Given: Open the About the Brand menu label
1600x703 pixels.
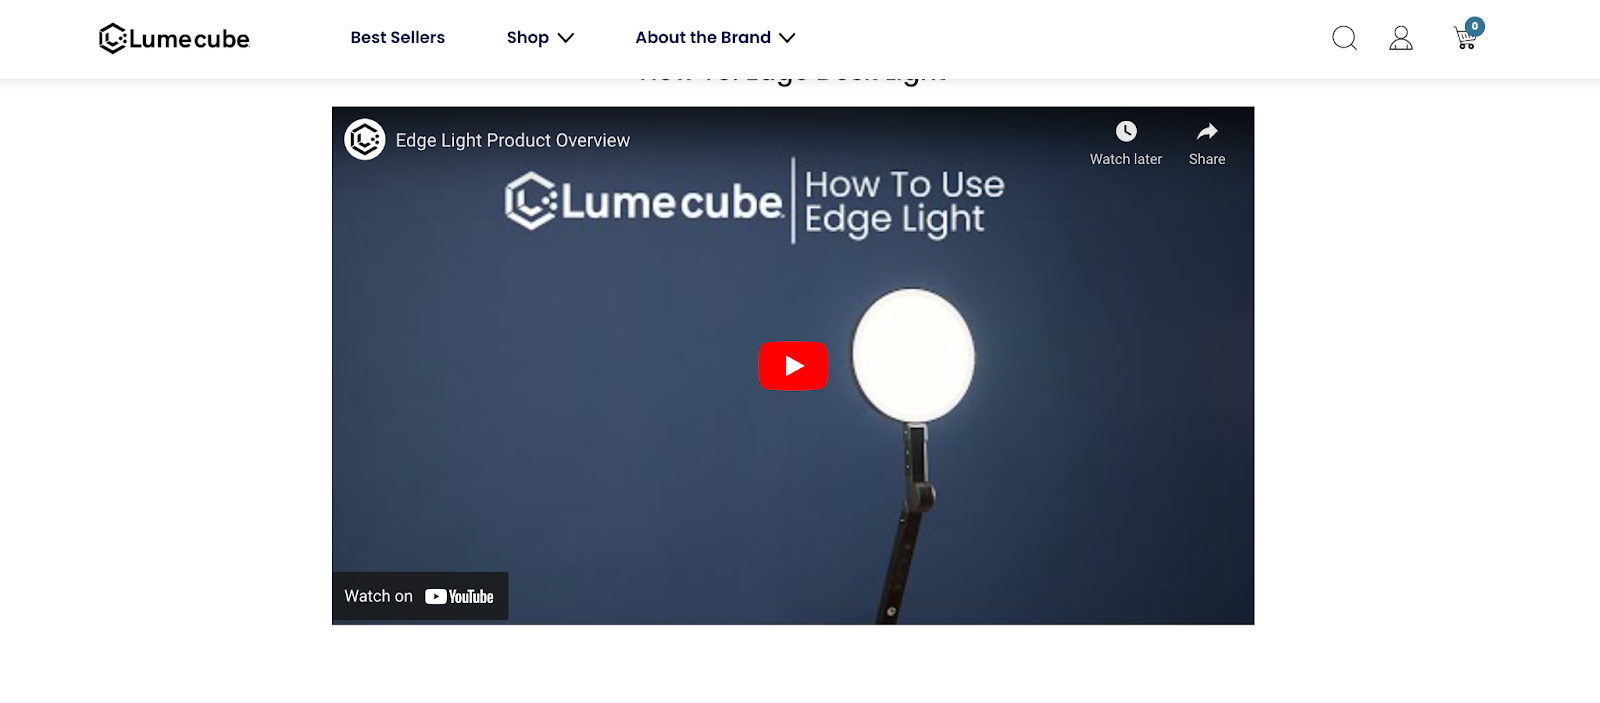Looking at the screenshot, I should coord(703,37).
